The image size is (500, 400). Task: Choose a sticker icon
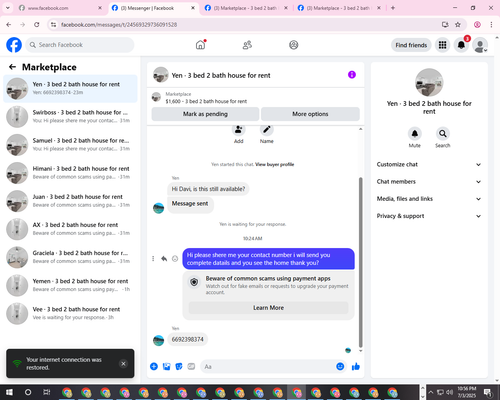pos(179,367)
